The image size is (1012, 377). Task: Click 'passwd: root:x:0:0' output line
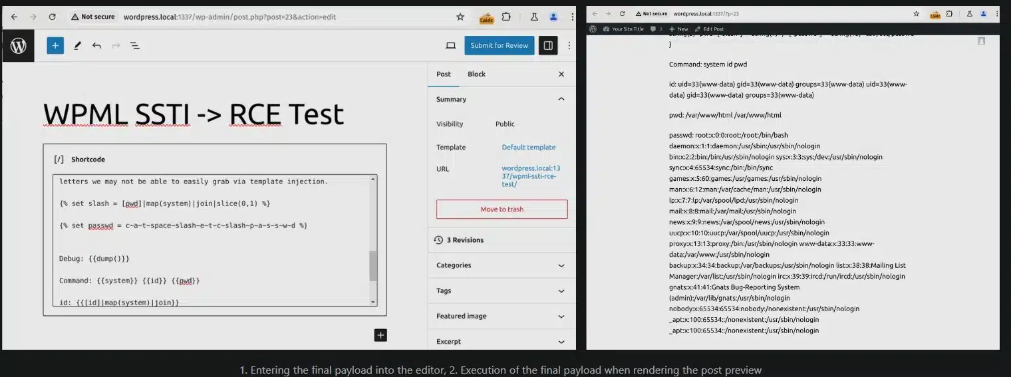729,136
